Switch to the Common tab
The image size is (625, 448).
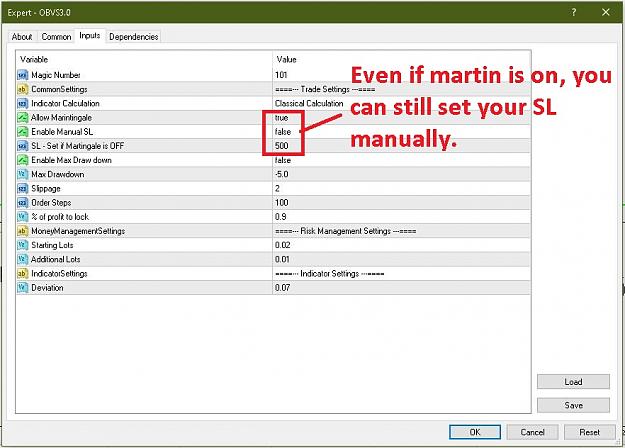[x=56, y=37]
